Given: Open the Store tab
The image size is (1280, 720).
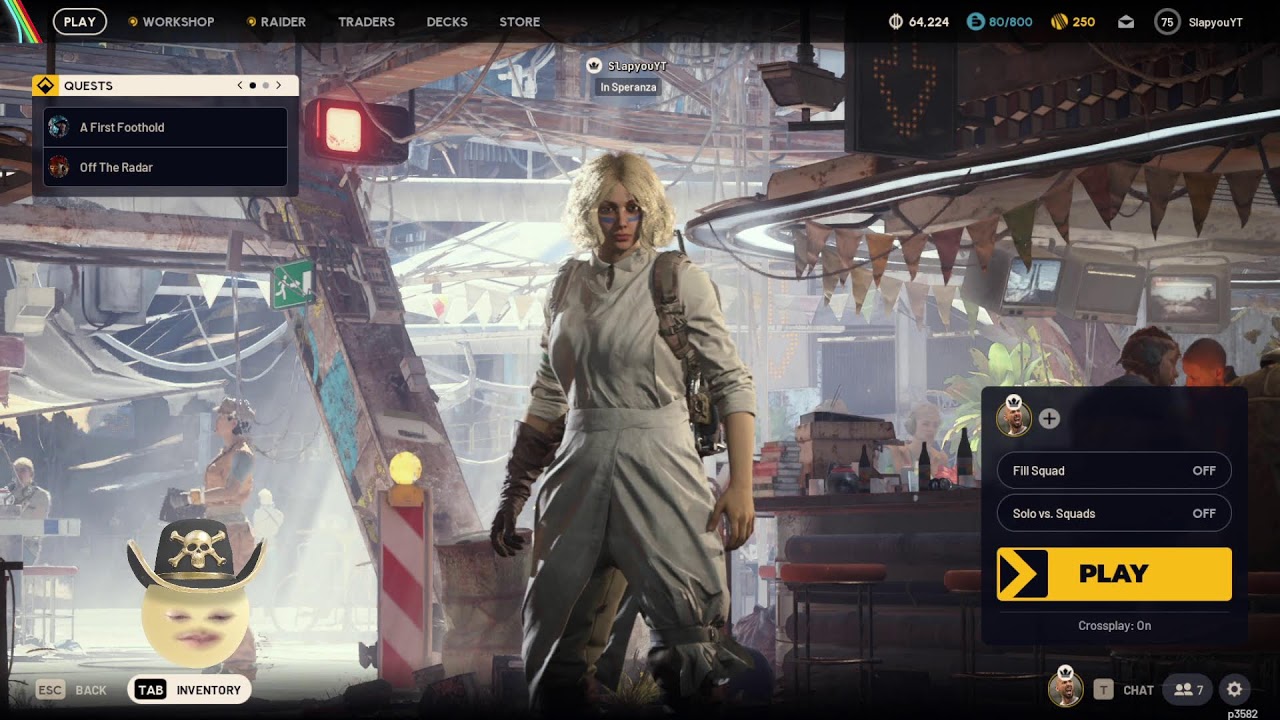Looking at the screenshot, I should [520, 22].
